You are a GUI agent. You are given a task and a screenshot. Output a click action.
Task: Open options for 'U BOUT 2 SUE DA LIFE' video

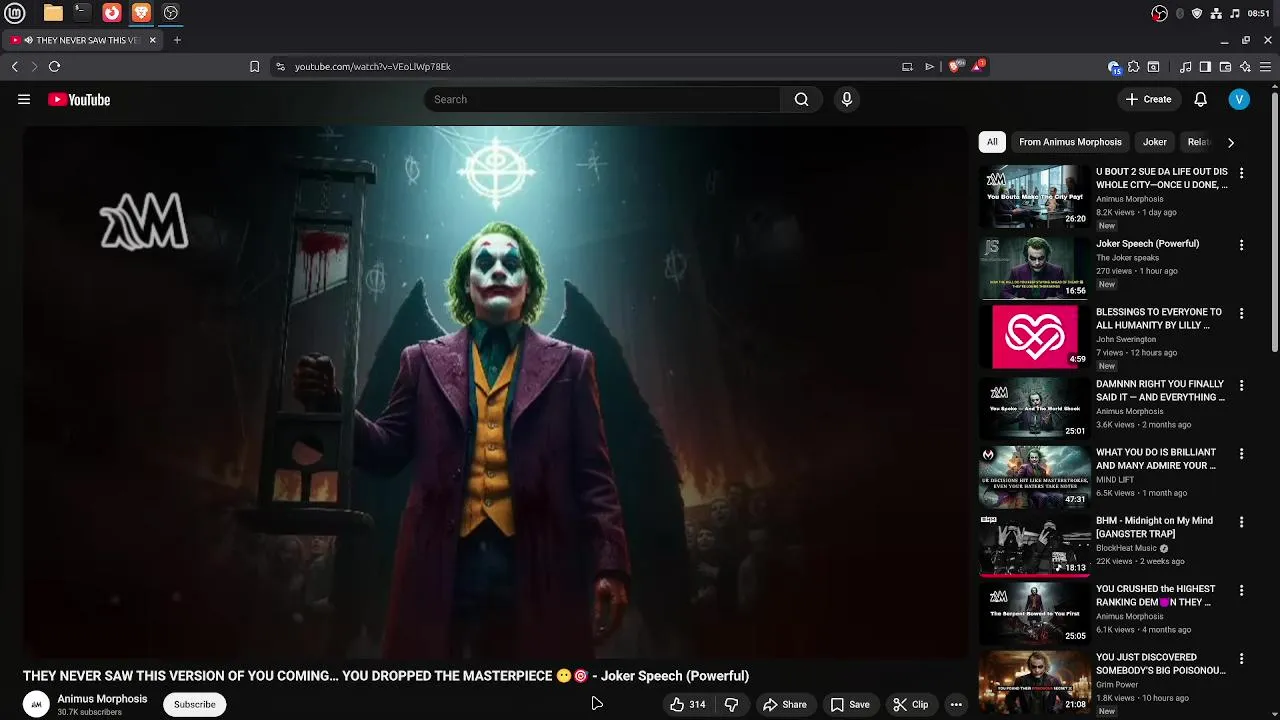[x=1241, y=173]
